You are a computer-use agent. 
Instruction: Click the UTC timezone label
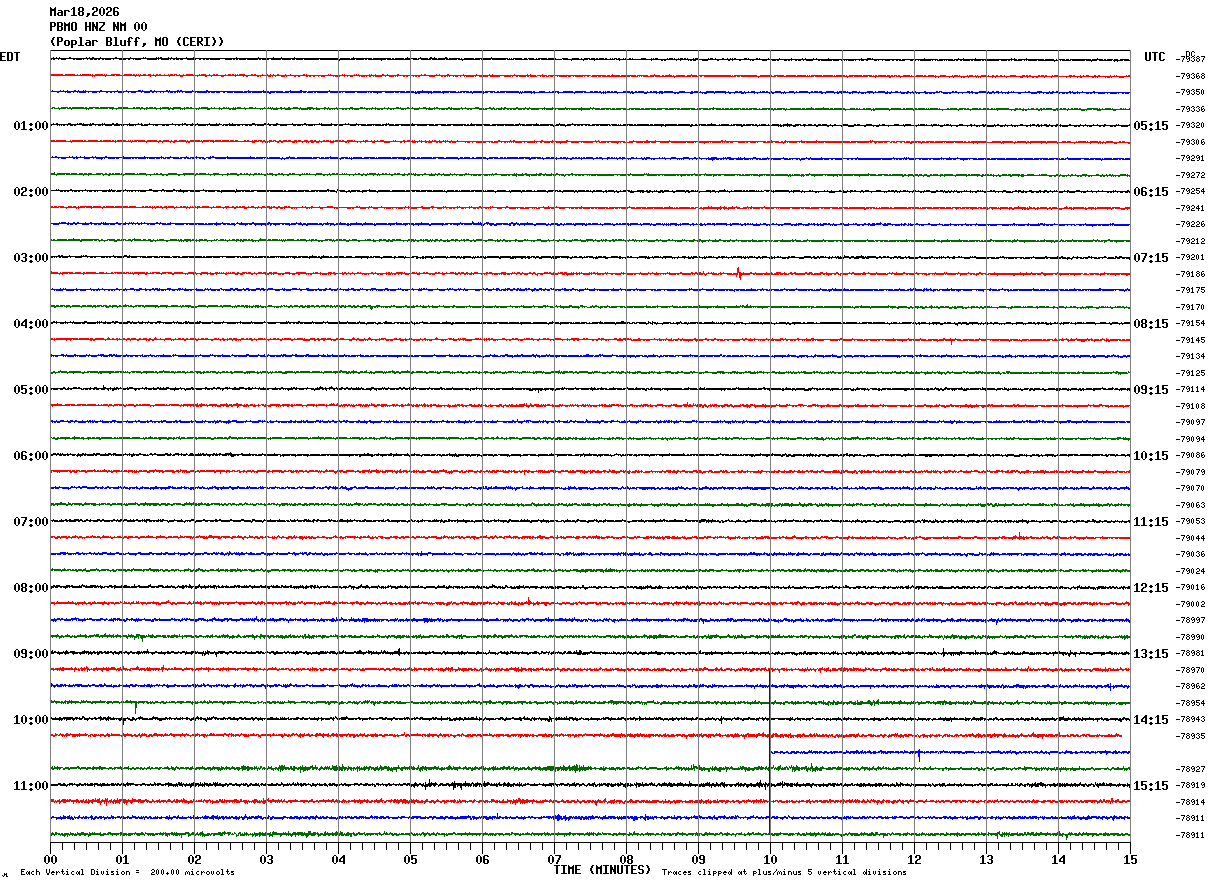[1155, 57]
